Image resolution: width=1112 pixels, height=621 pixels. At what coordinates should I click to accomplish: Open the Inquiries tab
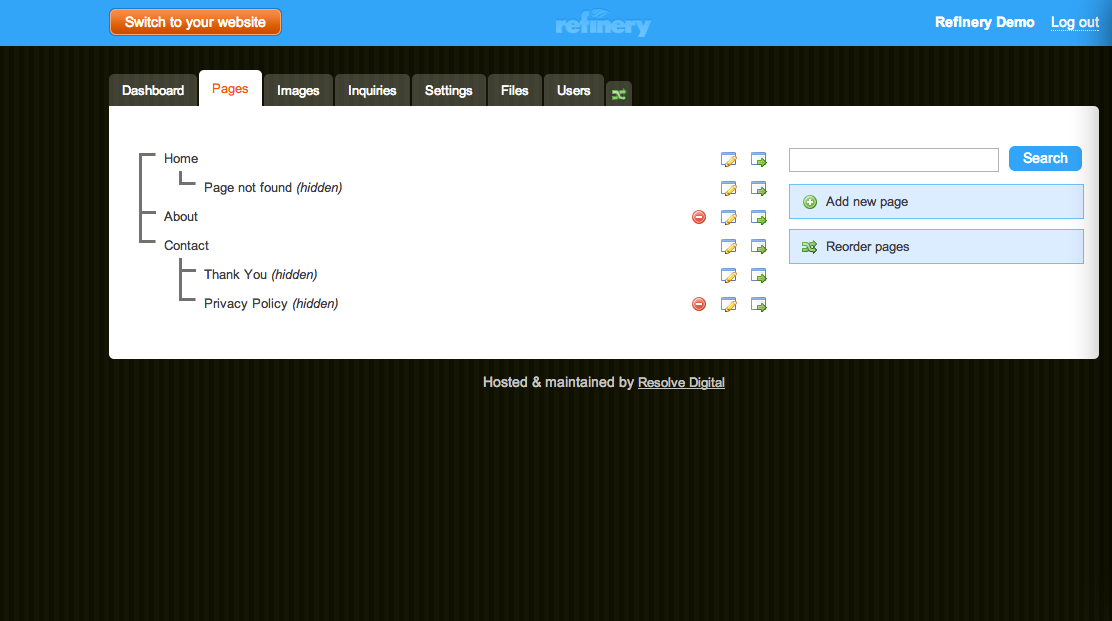(371, 89)
